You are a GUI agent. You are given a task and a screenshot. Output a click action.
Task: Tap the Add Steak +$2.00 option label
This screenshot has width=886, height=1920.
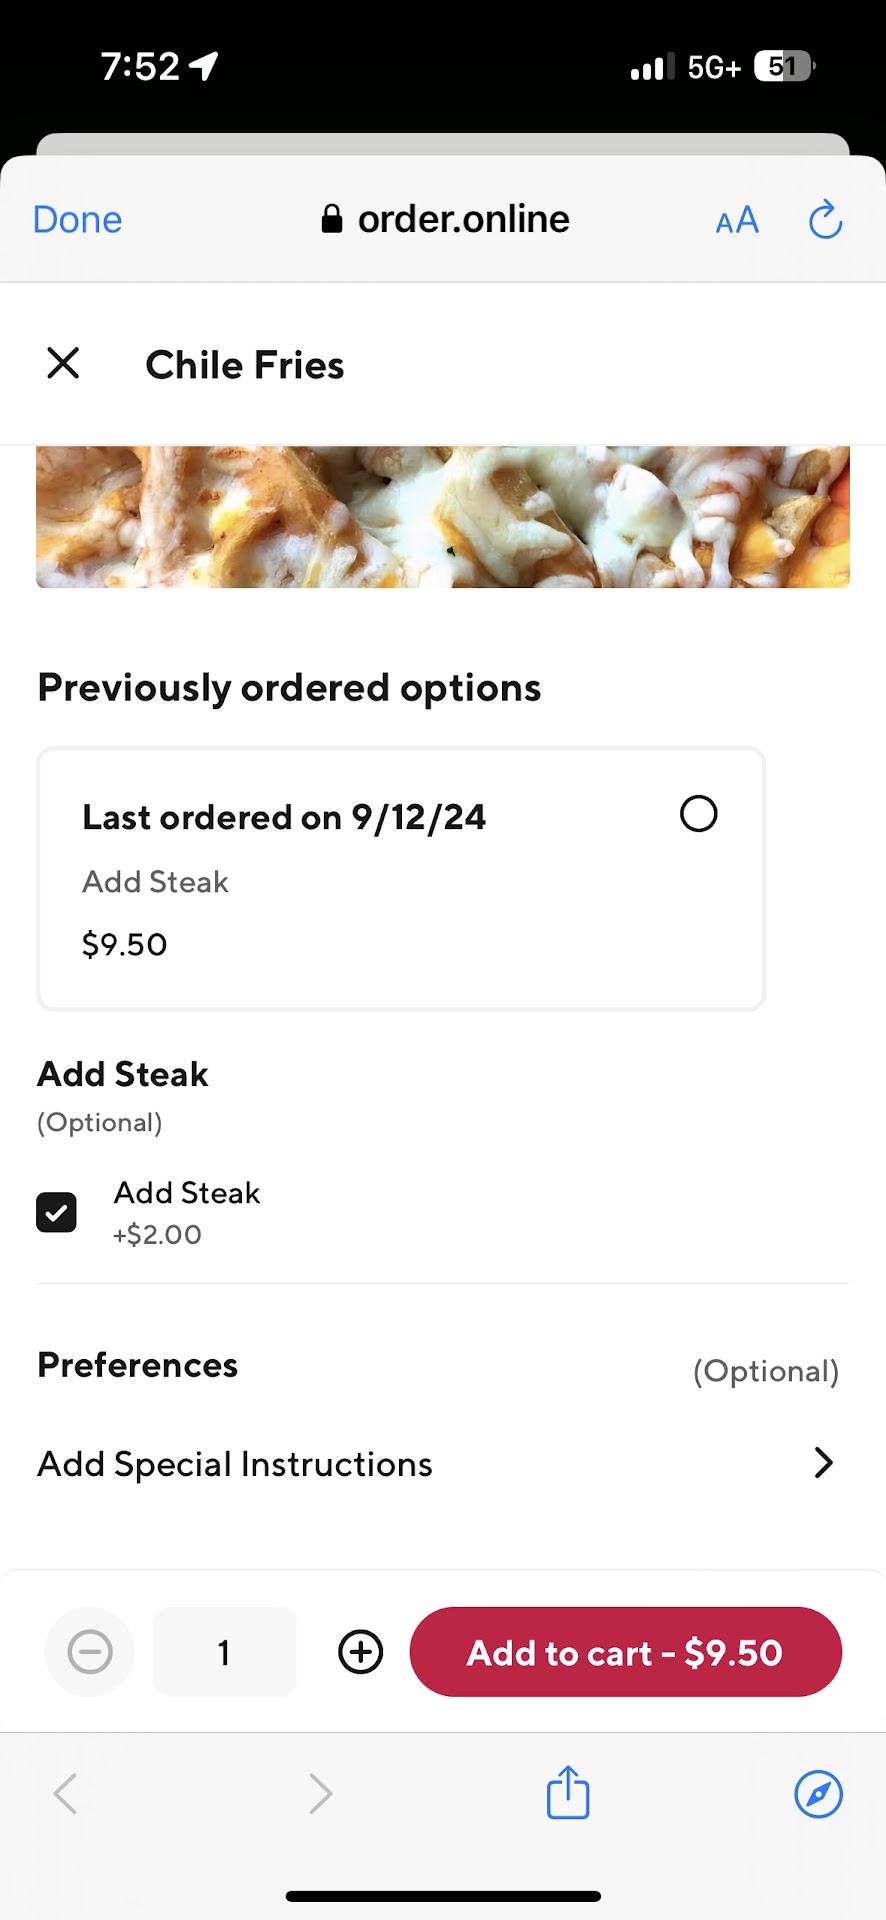coord(187,1211)
